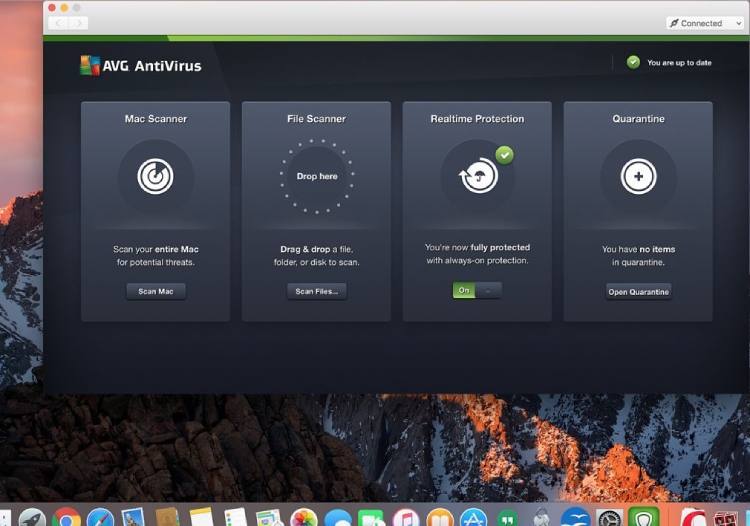Click the Mac Scanner radar icon
Viewport: 750px width, 526px height.
(155, 176)
